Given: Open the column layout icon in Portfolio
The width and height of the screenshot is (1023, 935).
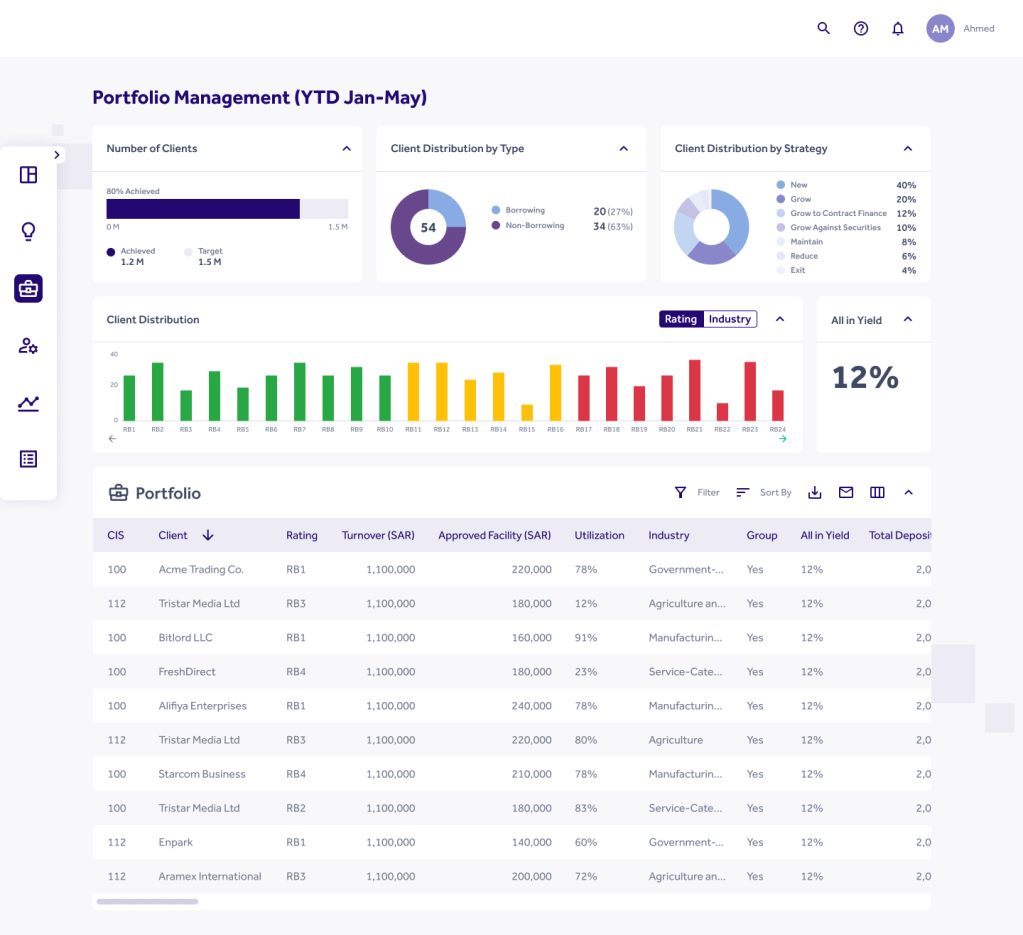Looking at the screenshot, I should (877, 492).
